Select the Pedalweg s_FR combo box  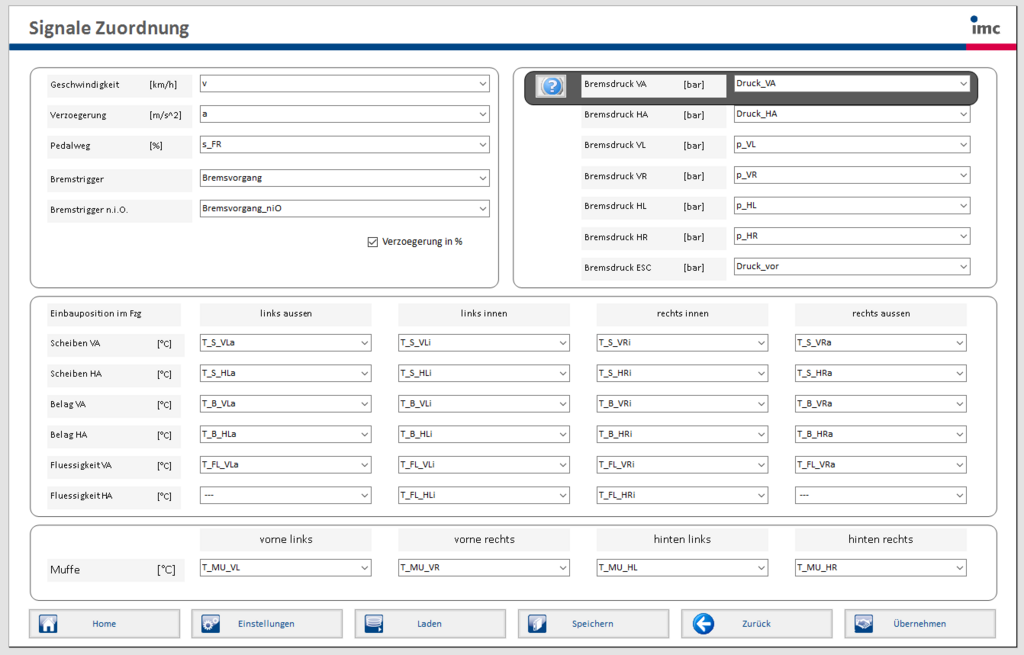pos(344,145)
